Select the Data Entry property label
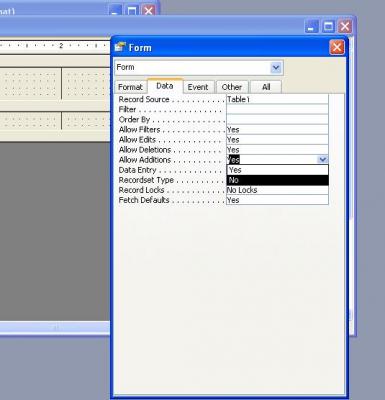 (137, 170)
